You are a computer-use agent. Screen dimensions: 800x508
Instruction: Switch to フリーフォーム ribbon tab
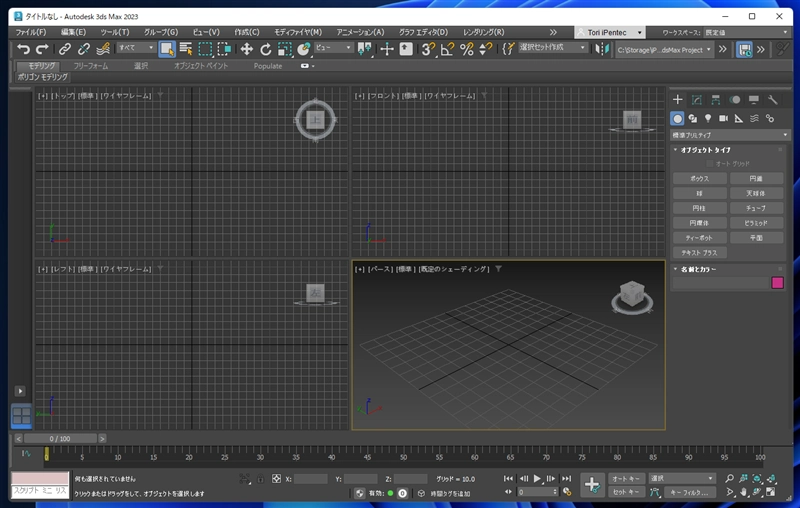[91, 66]
